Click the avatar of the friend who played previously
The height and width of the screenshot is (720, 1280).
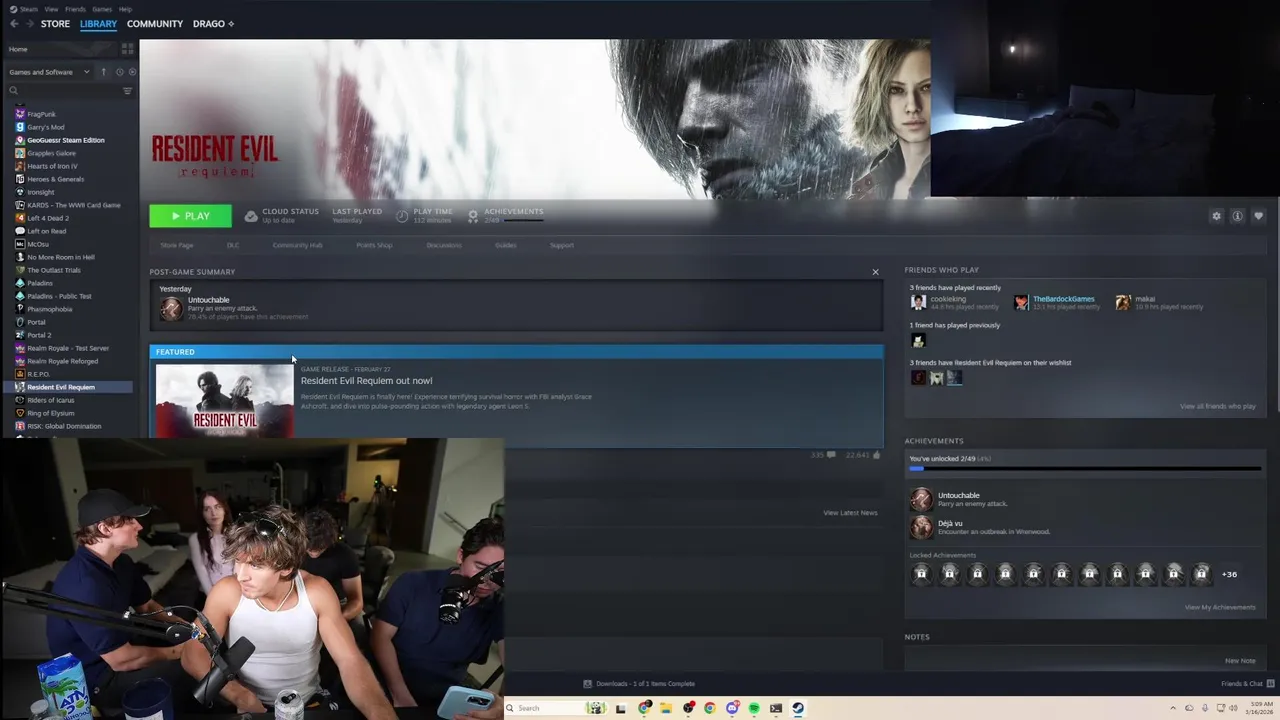coord(918,340)
